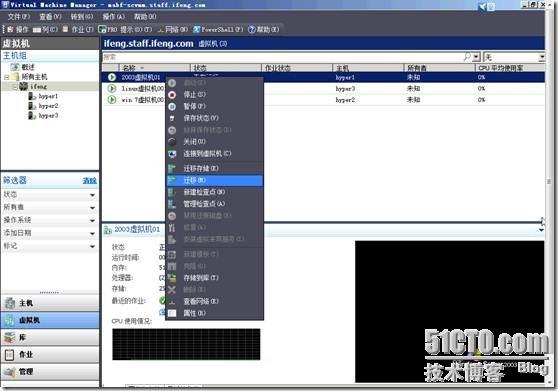Open the 文件 menu
The image size is (558, 391).
pos(19,16)
